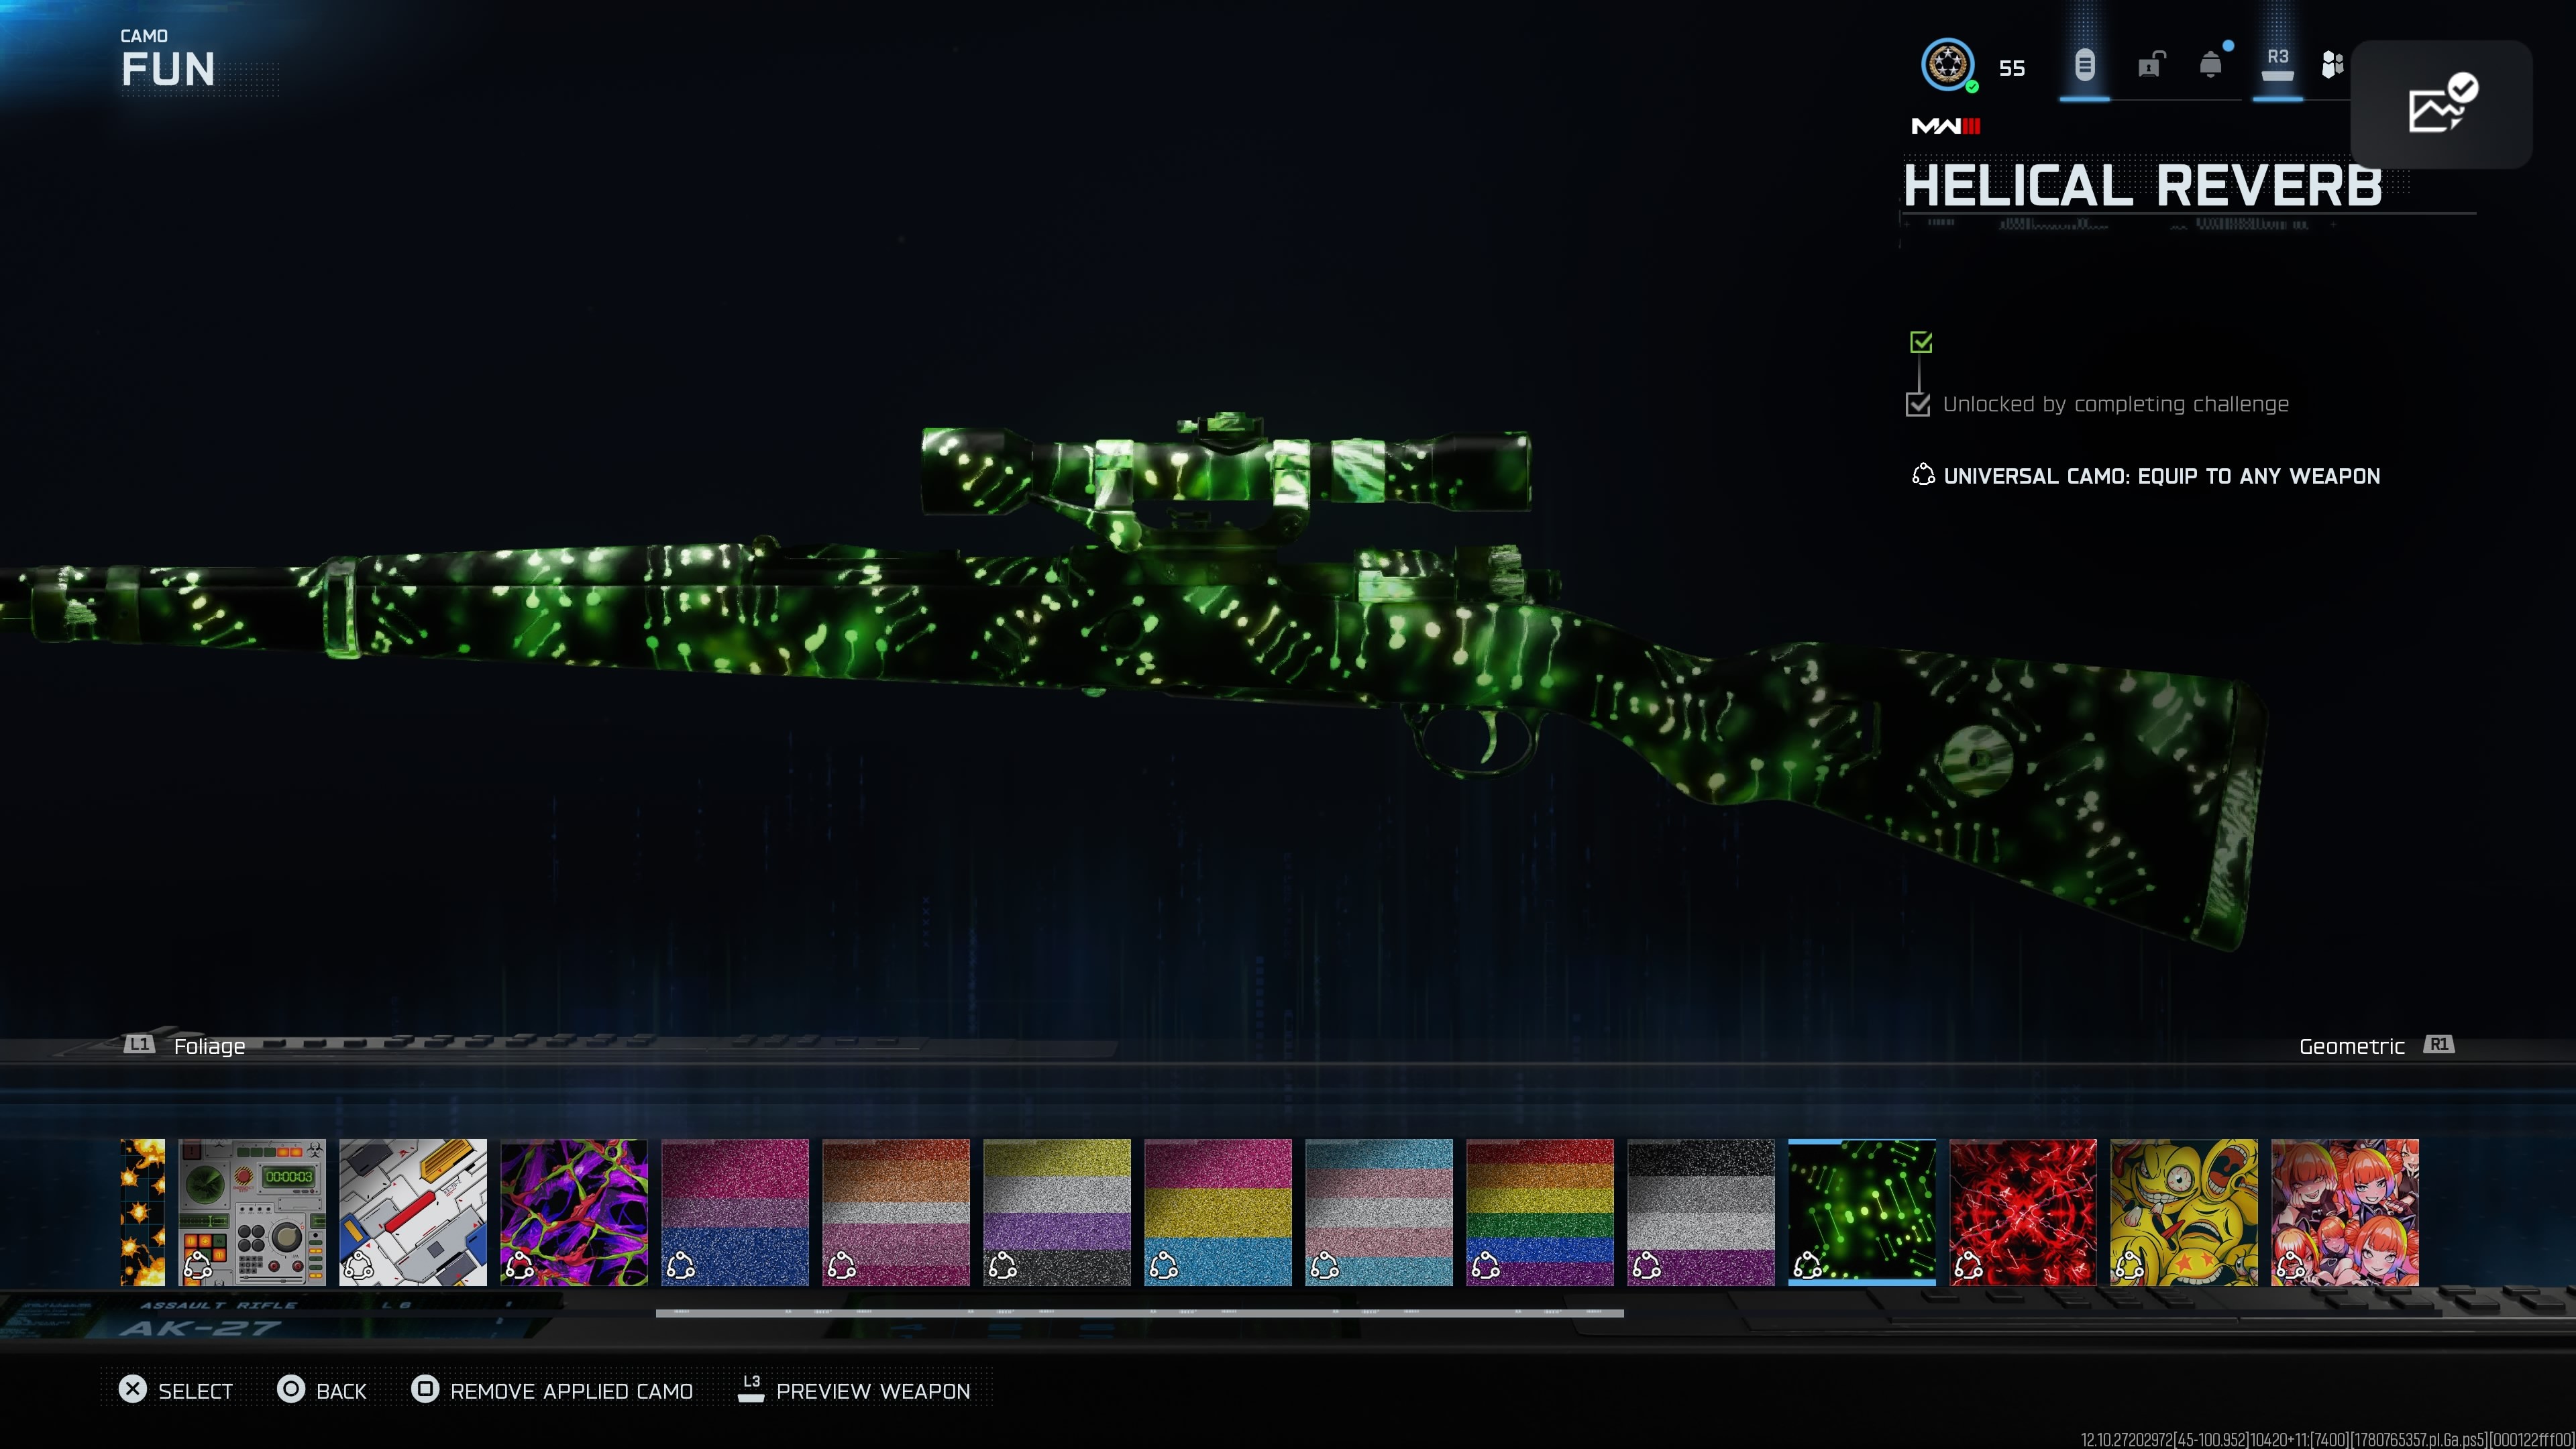Select the orange-white-pink glitter flag camo
The height and width of the screenshot is (1449, 2576).
tap(896, 1212)
